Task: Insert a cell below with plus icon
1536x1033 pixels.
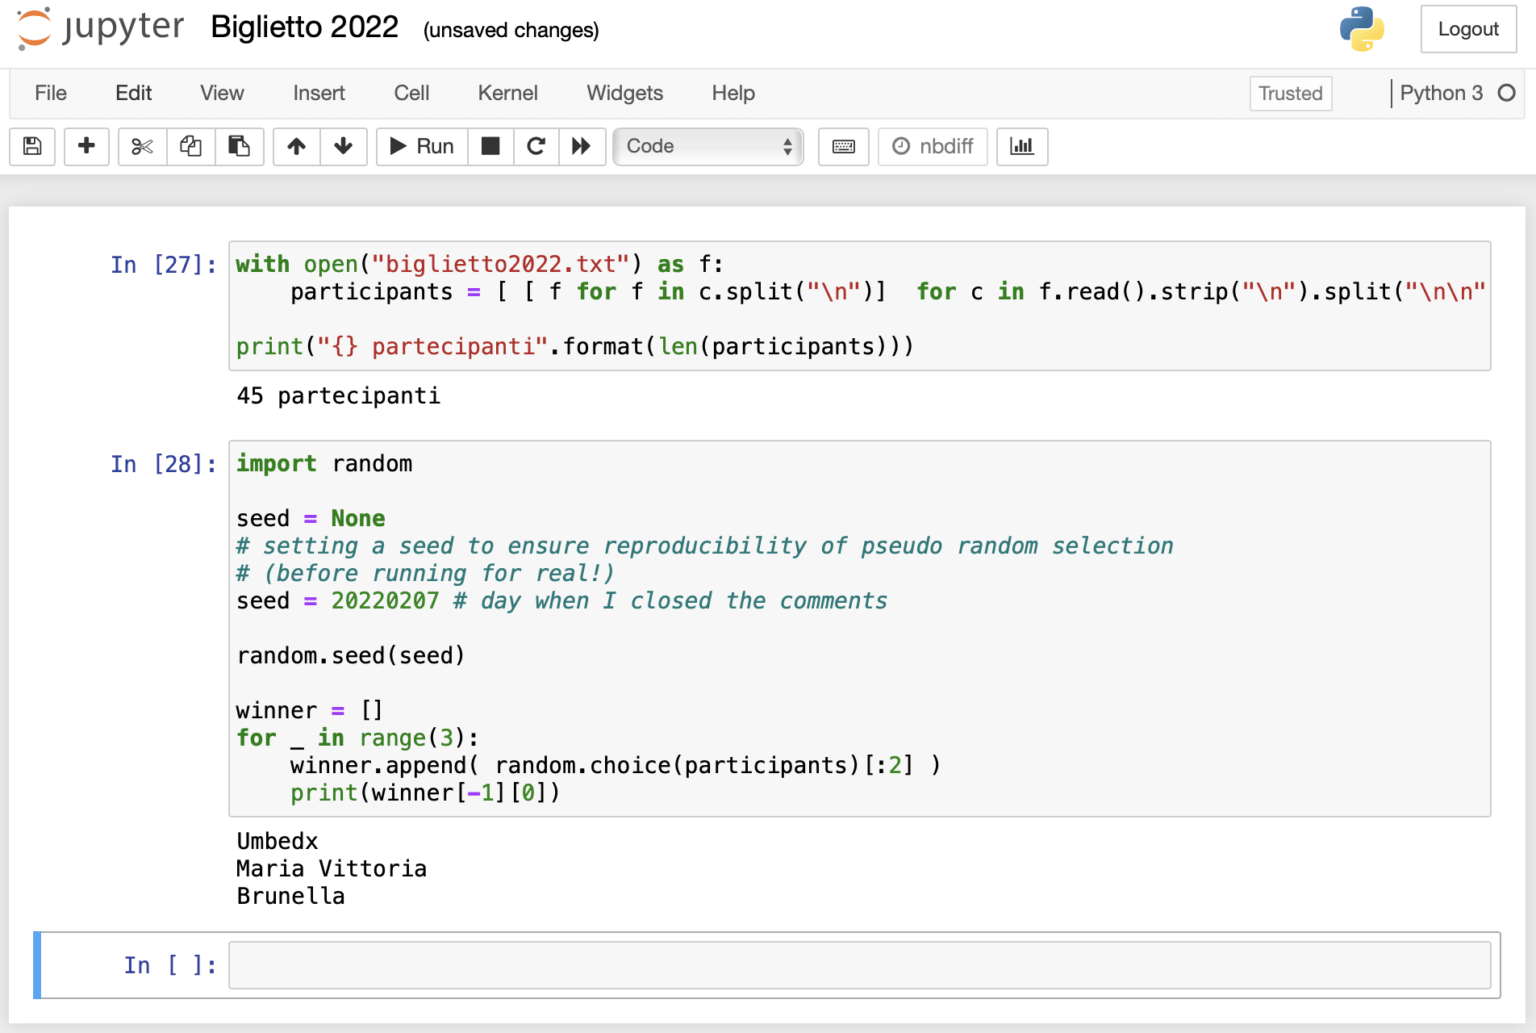Action: [x=86, y=146]
